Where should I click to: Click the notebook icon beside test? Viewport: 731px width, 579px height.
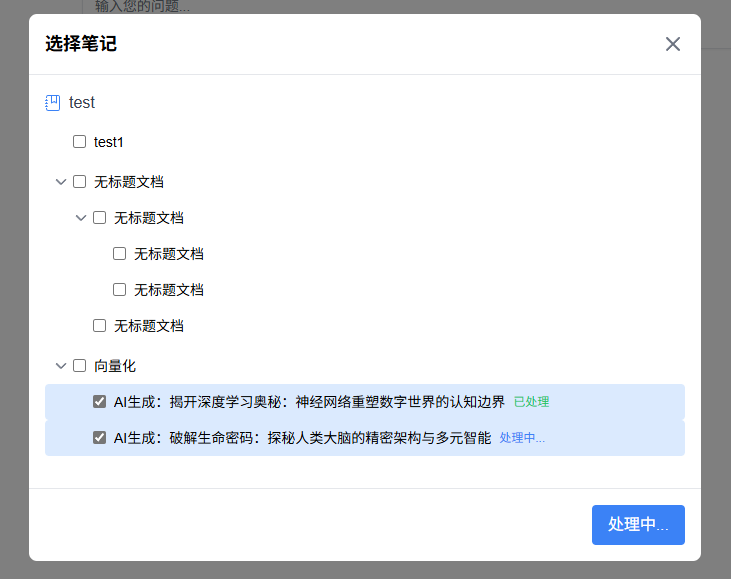click(53, 103)
